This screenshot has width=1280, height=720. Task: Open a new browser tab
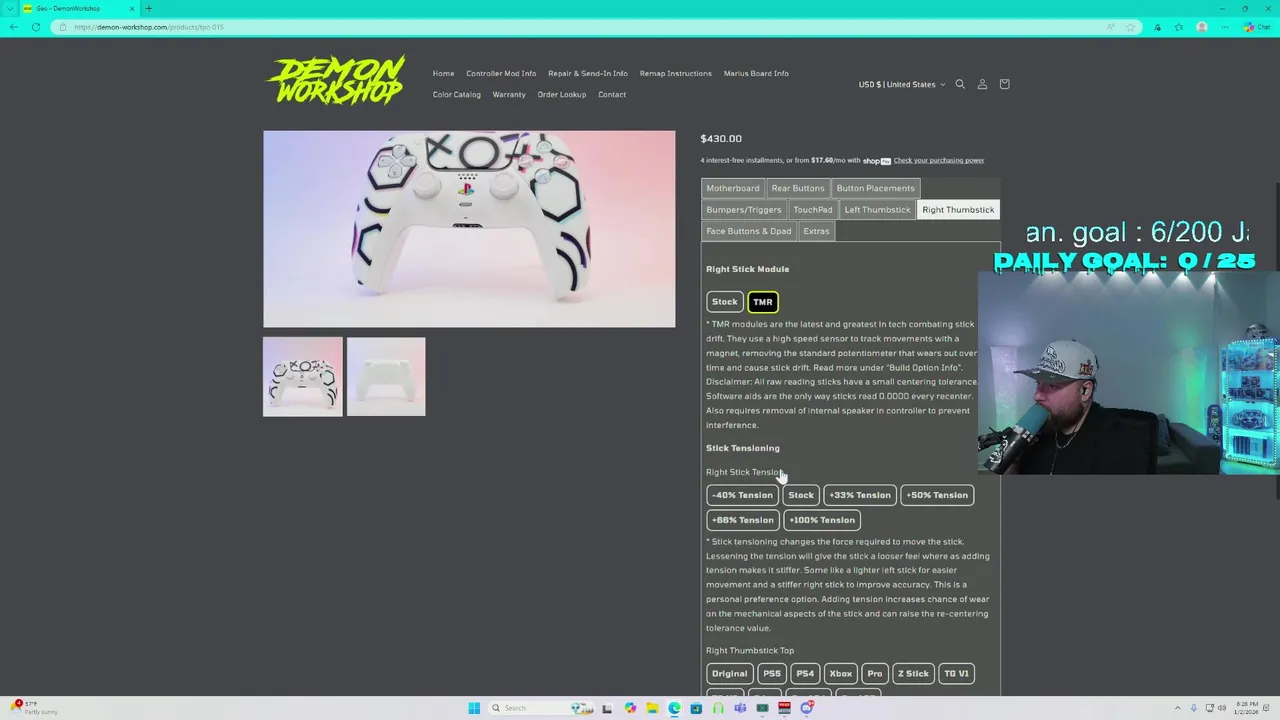click(x=148, y=8)
